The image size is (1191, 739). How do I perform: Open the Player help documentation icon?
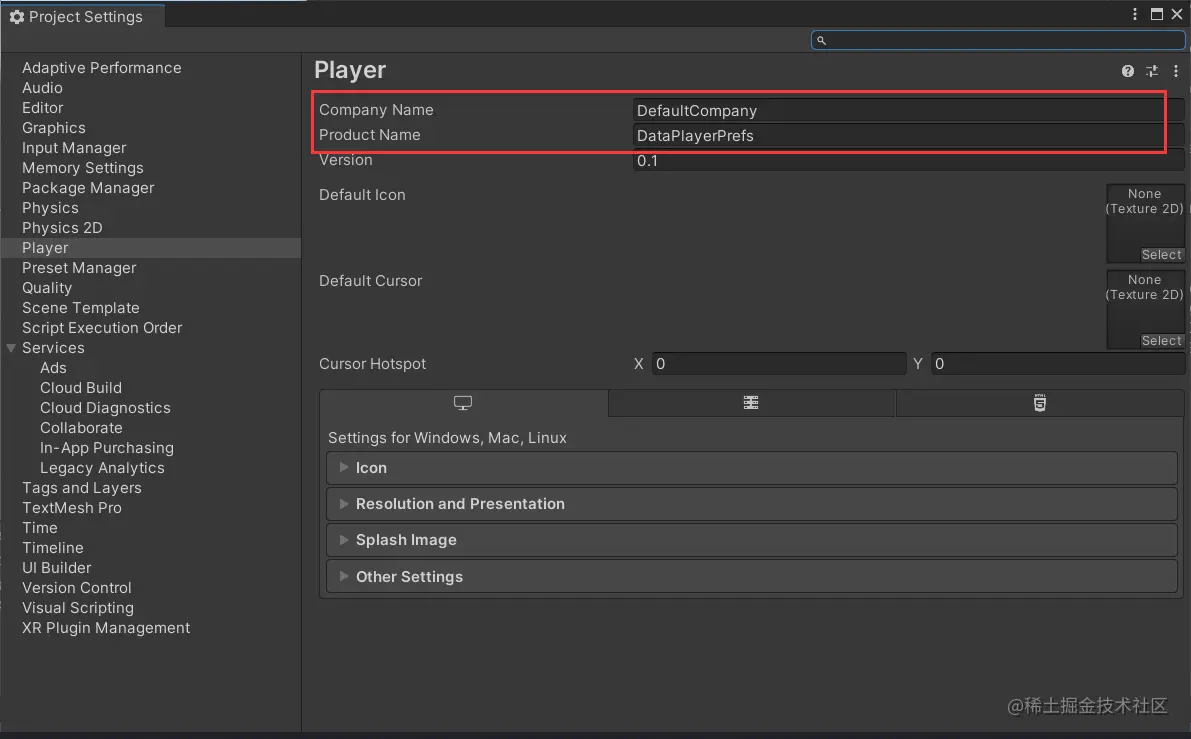(1128, 71)
